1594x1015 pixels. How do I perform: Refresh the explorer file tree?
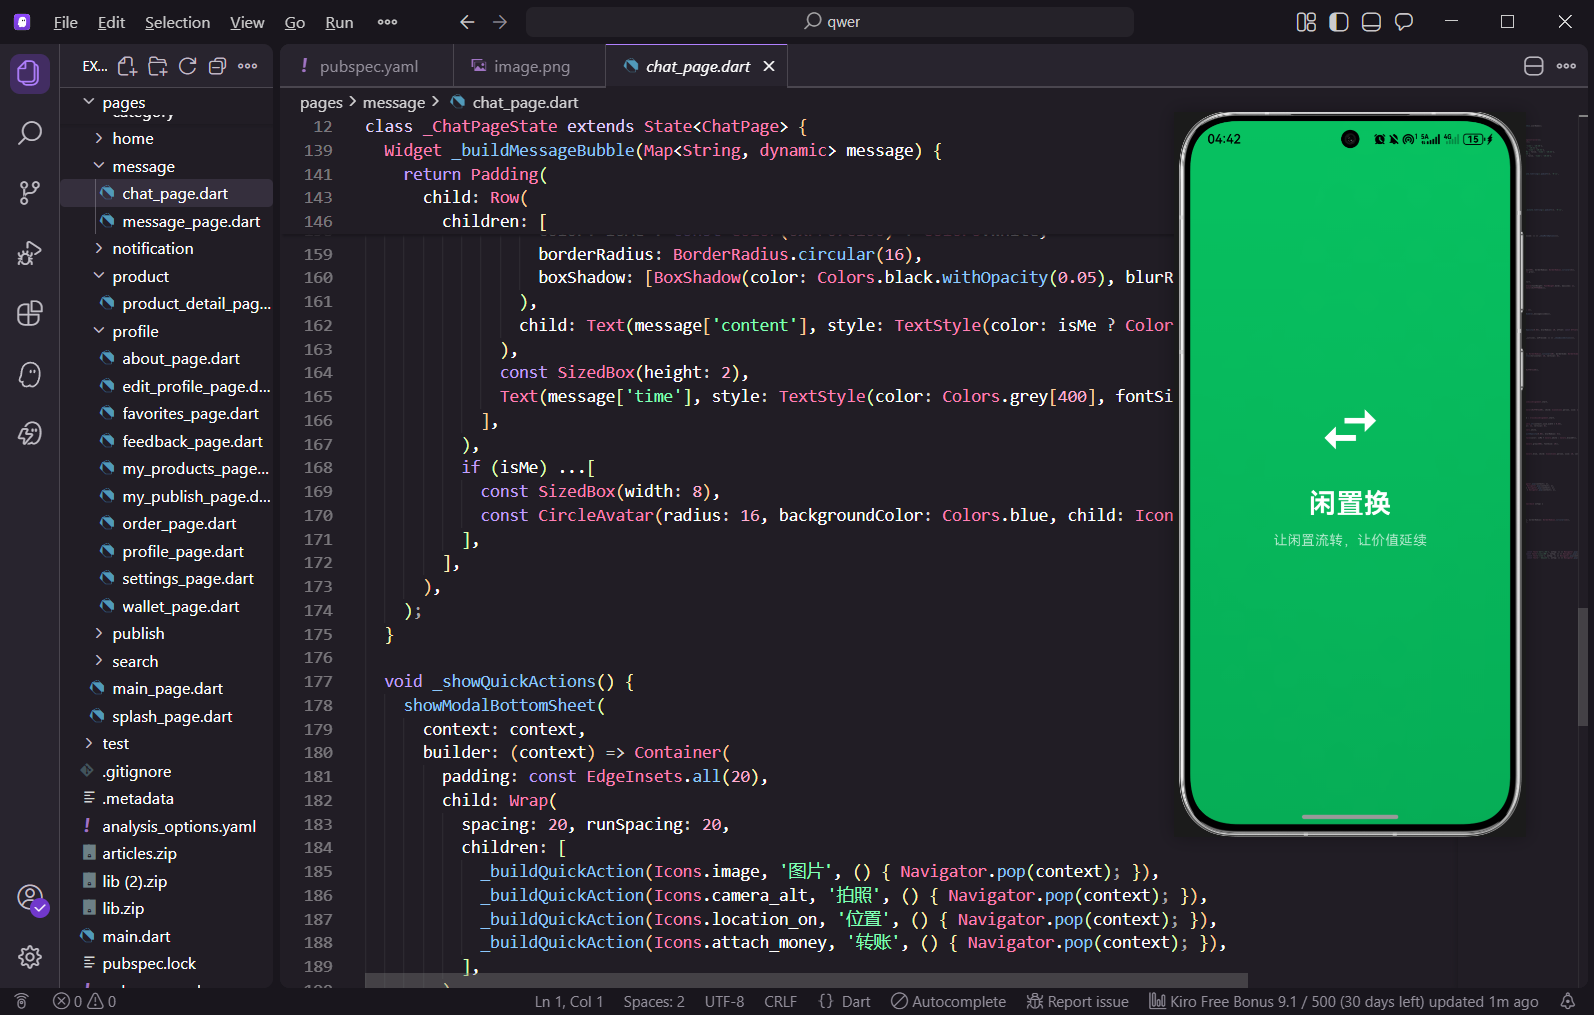[x=187, y=66]
